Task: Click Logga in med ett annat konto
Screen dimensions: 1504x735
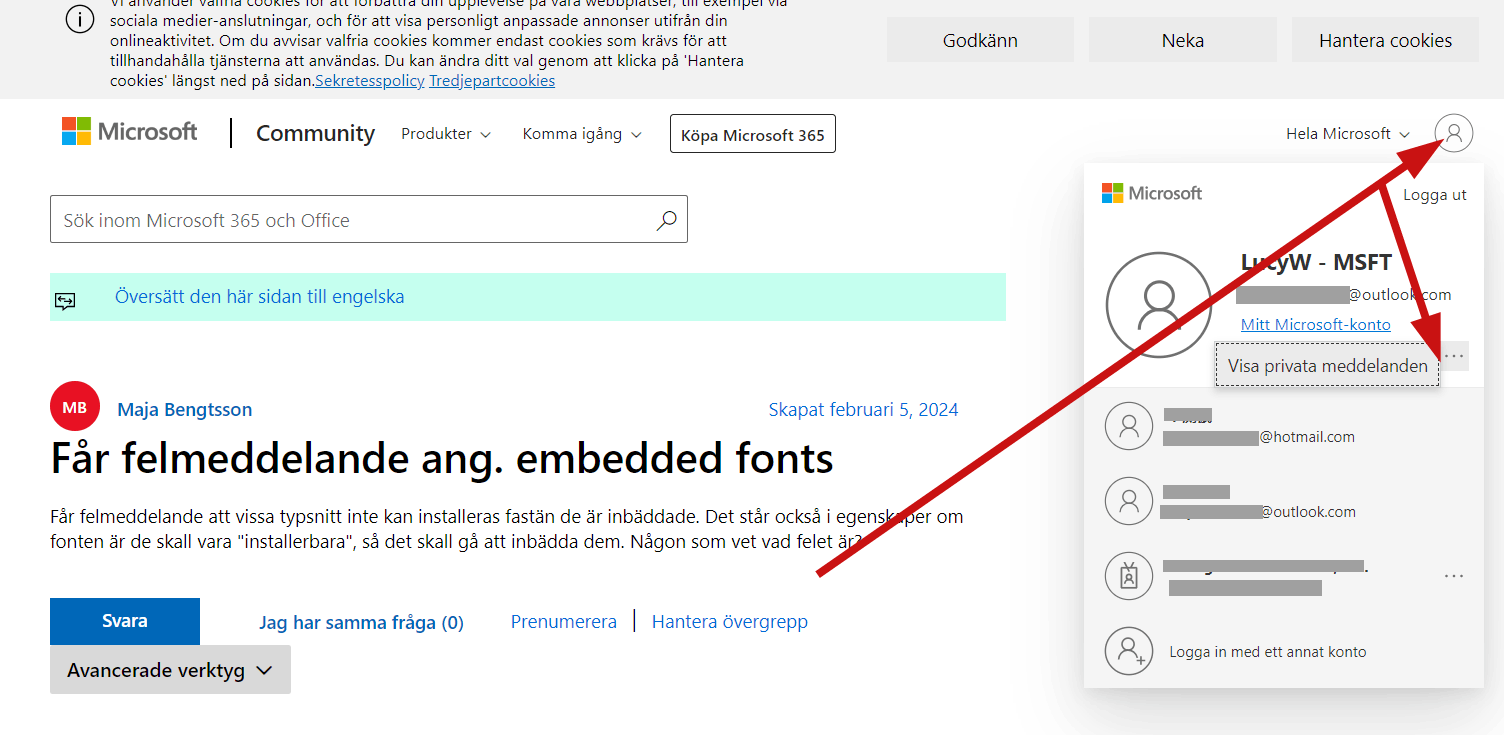Action: pyautogui.click(x=1268, y=652)
